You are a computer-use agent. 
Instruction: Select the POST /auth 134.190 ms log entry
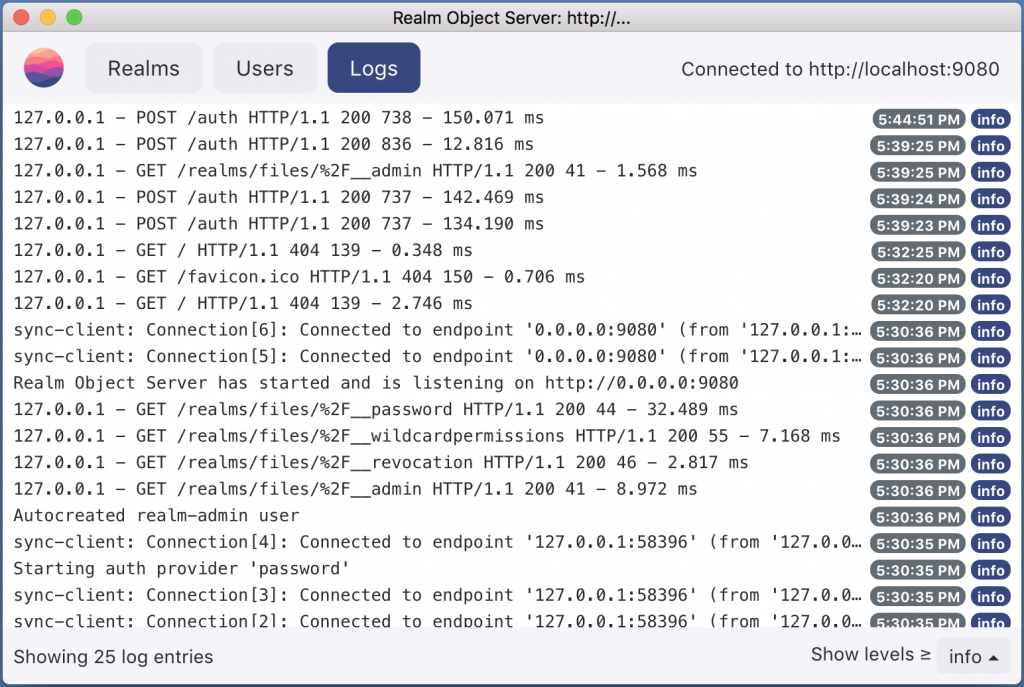[x=512, y=224]
